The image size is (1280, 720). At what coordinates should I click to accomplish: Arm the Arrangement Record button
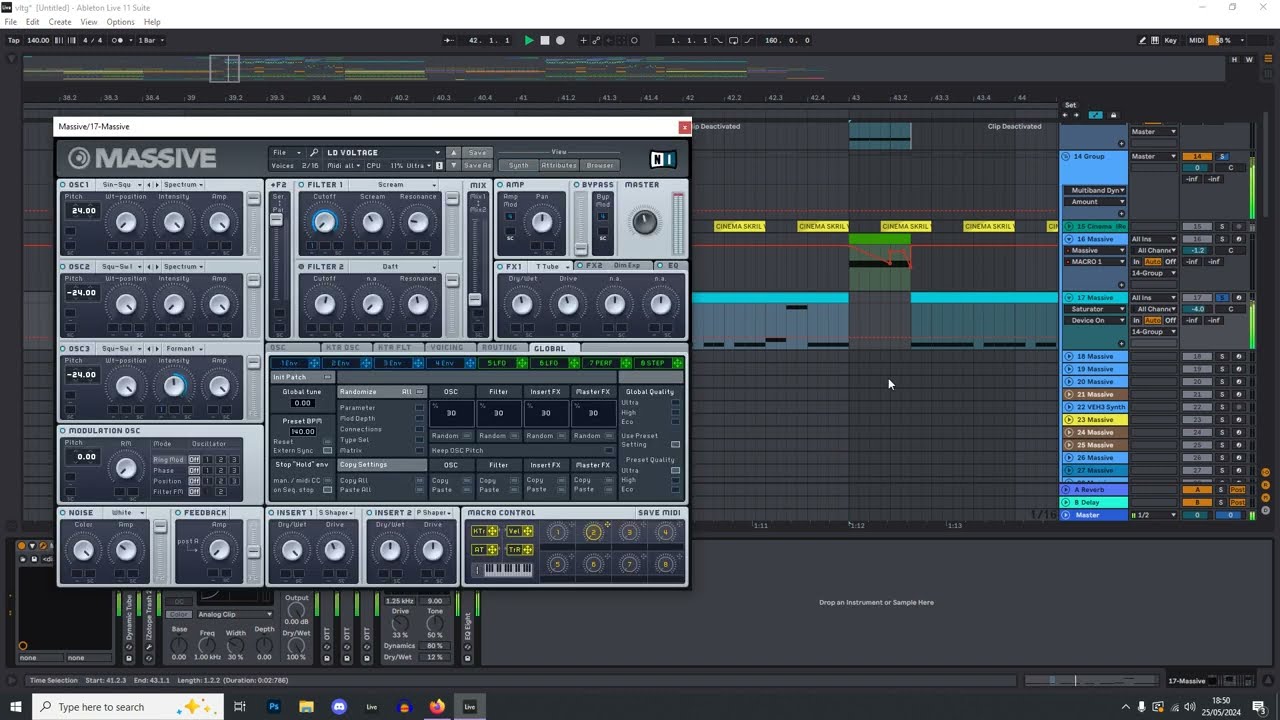[x=560, y=40]
